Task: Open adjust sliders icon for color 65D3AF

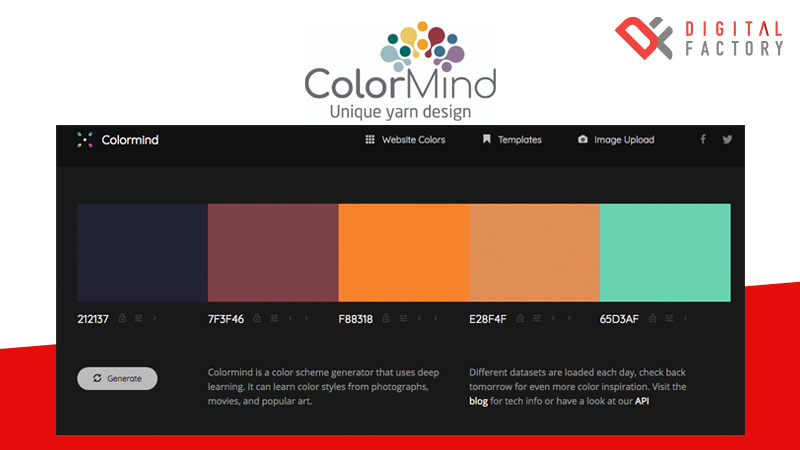Action: point(668,319)
